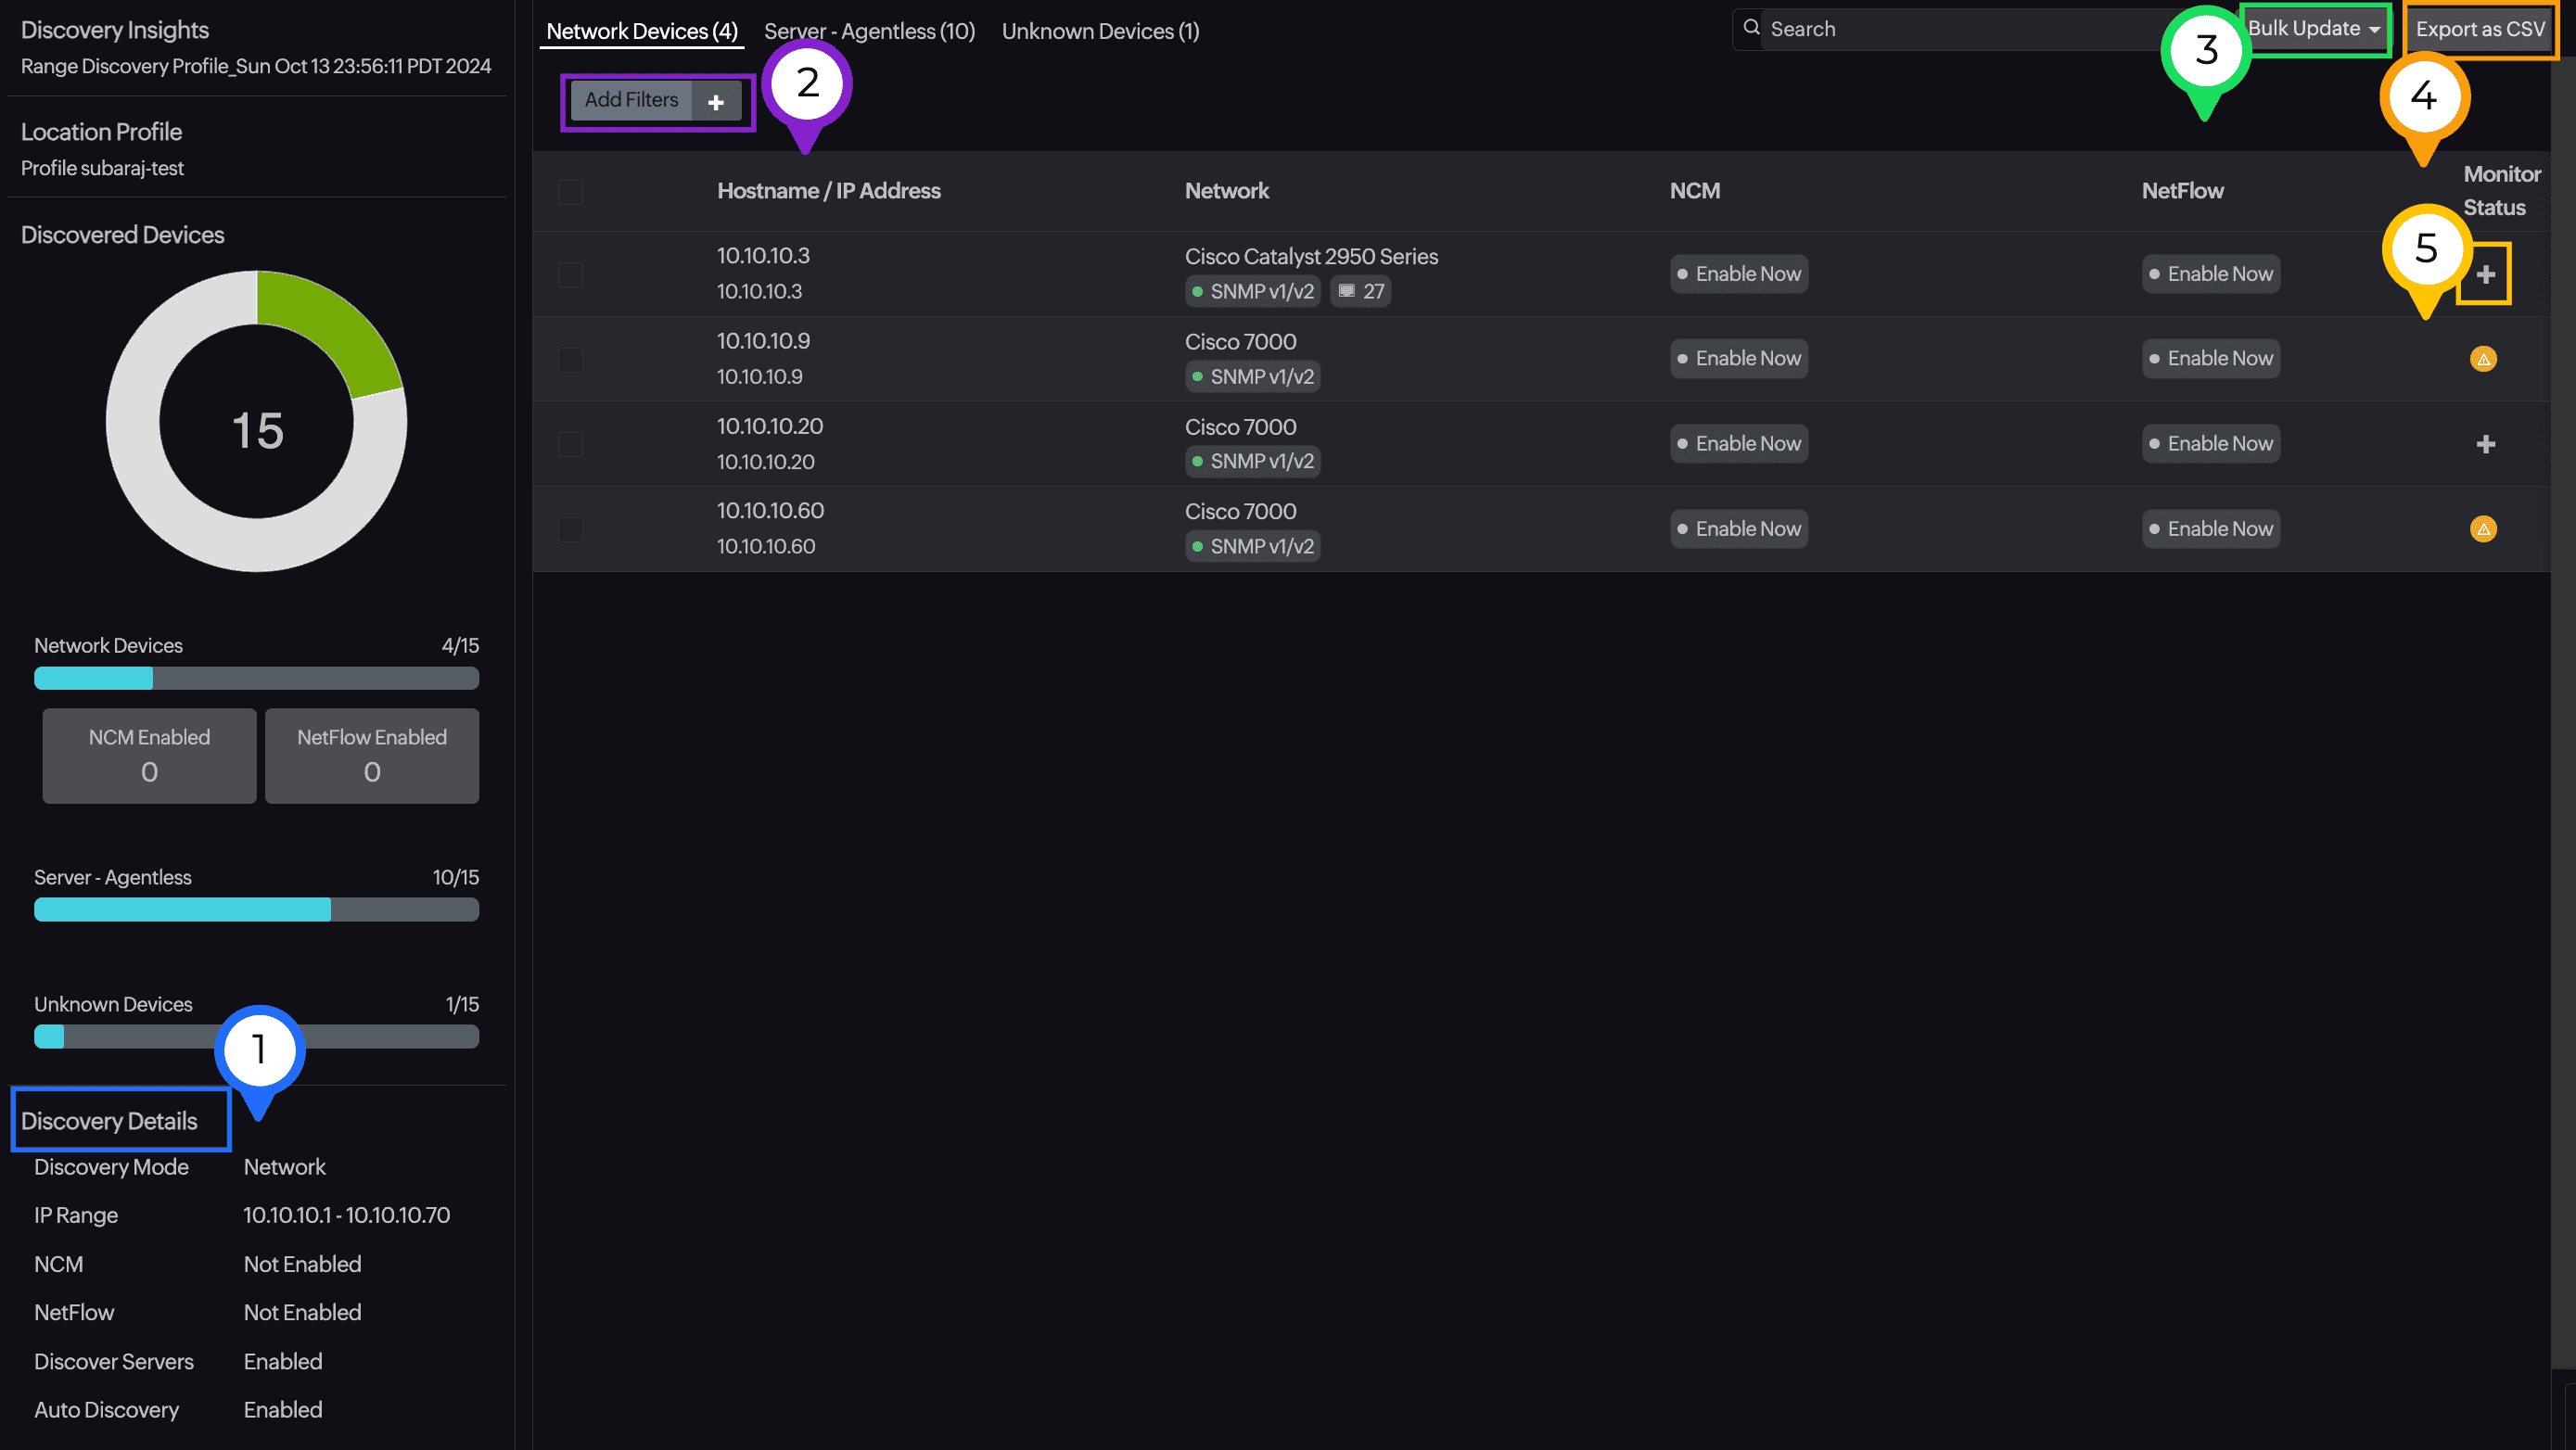Screen dimensions: 2576x1450
Task: Toggle the top-left select all checkbox
Action: click(x=569, y=189)
